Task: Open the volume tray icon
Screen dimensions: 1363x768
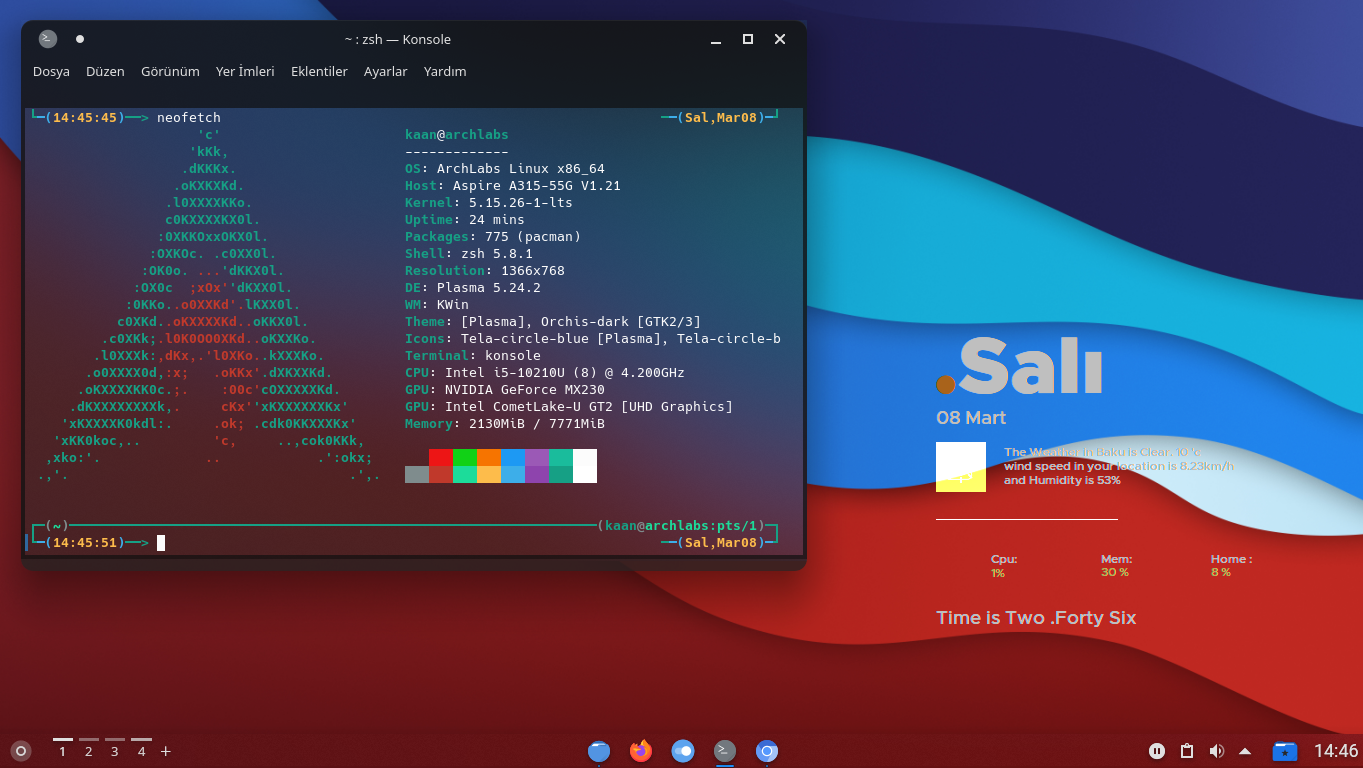Action: pyautogui.click(x=1217, y=751)
